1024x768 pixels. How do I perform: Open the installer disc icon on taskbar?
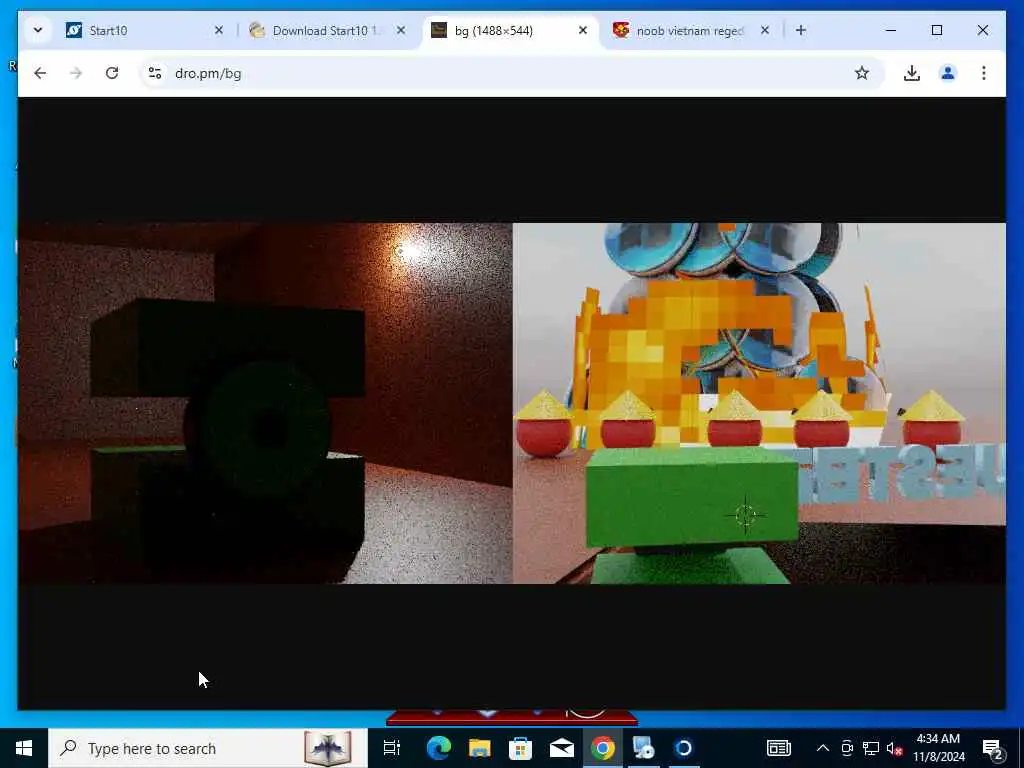point(643,748)
